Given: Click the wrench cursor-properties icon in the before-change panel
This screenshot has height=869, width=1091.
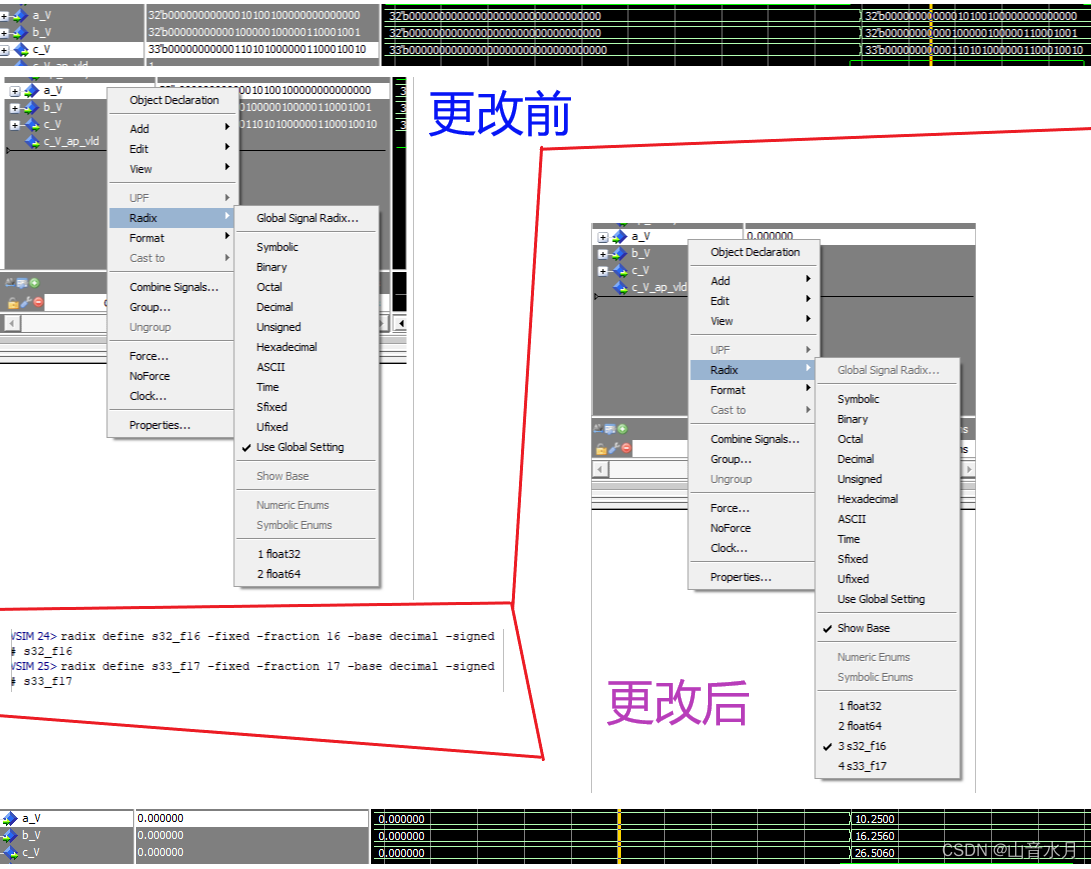Looking at the screenshot, I should tap(26, 302).
